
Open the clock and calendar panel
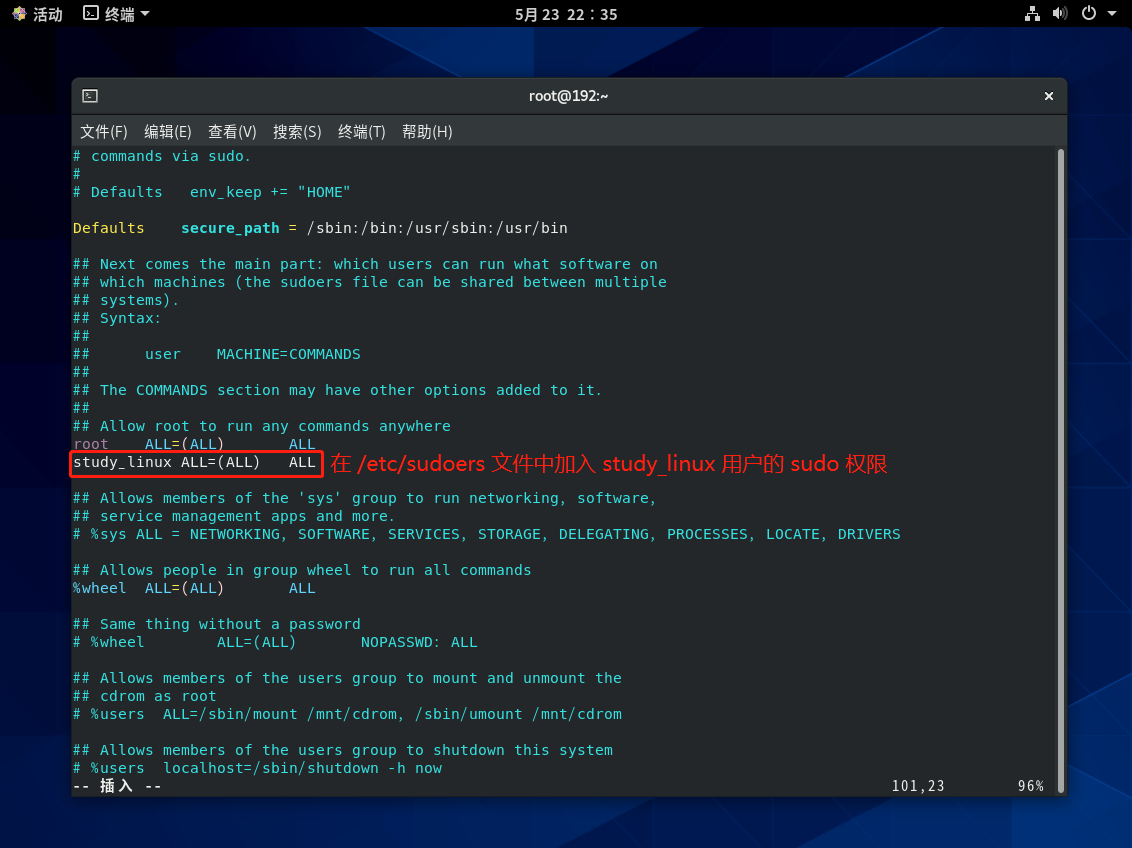click(566, 14)
